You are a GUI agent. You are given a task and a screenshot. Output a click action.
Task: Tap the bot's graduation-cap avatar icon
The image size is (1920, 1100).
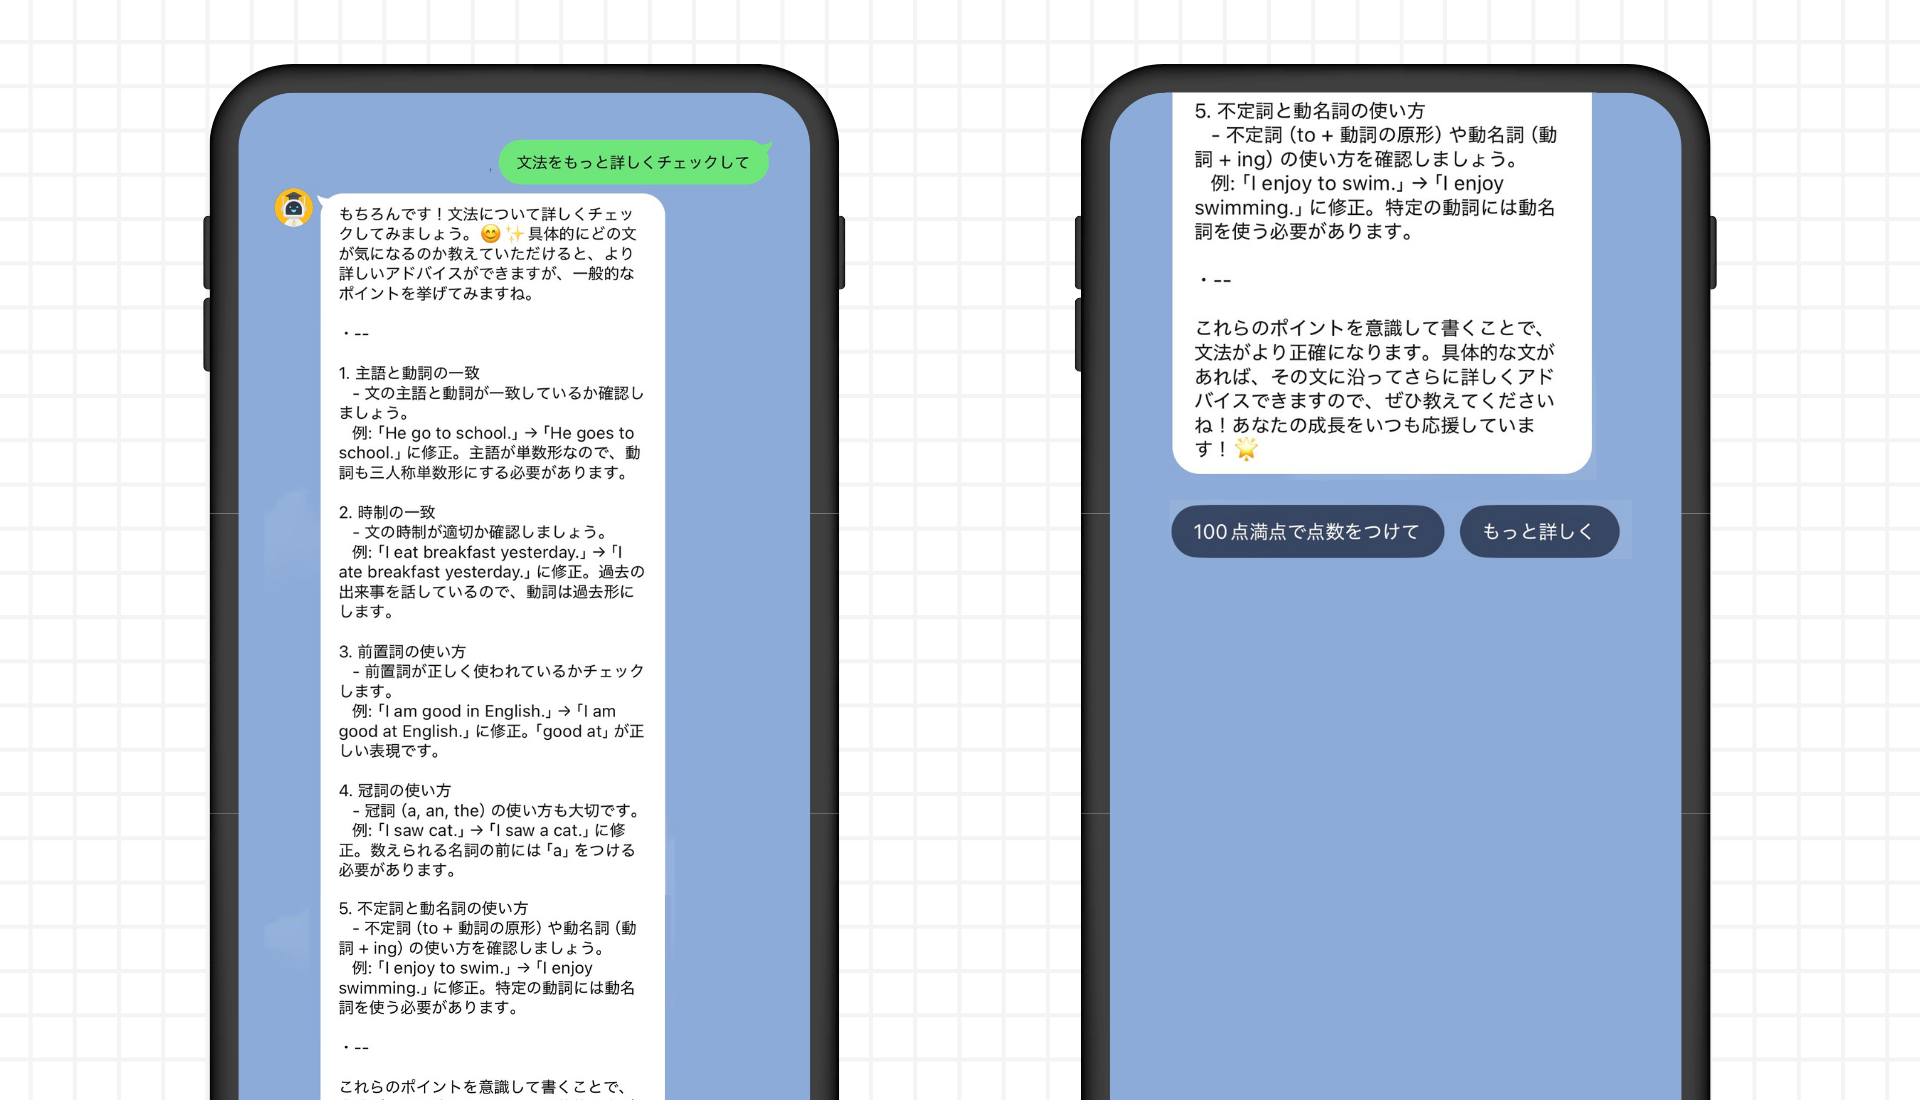293,207
